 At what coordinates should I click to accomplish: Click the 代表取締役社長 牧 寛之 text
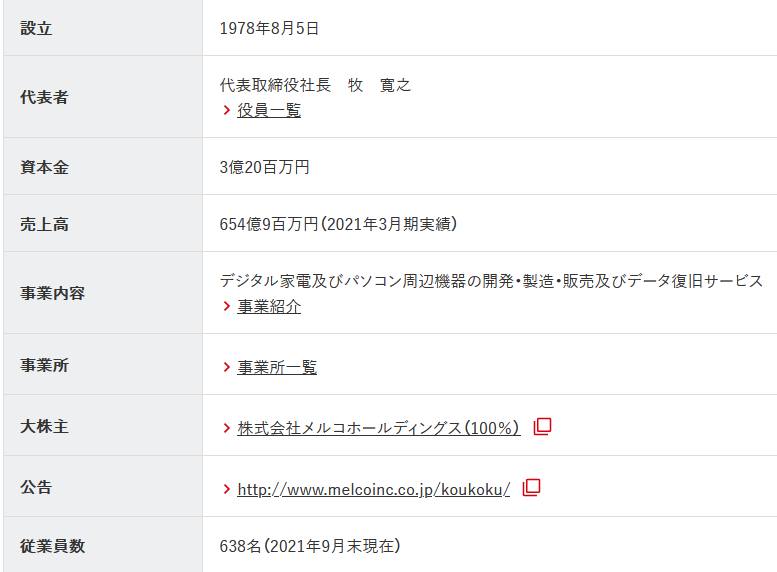315,85
